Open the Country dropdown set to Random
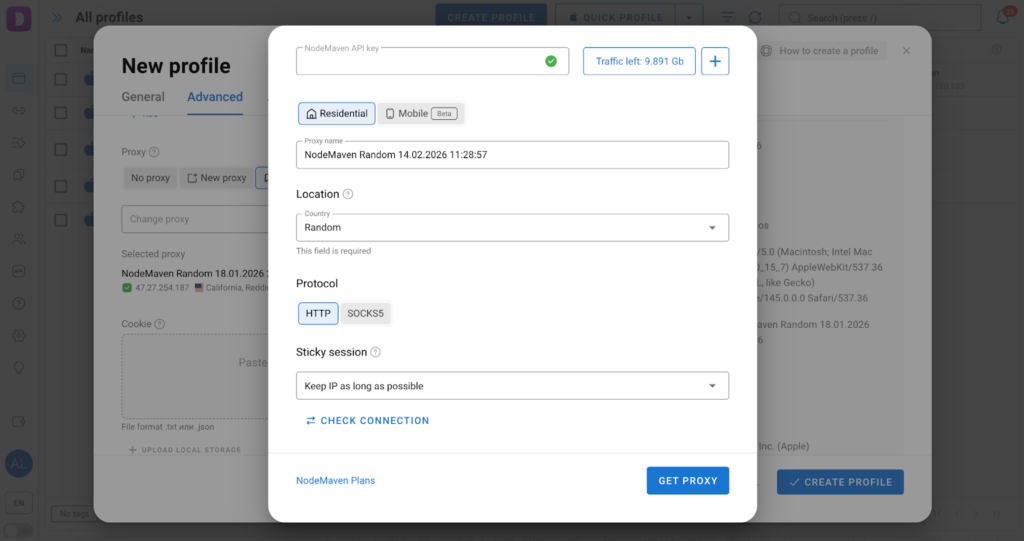 point(512,227)
